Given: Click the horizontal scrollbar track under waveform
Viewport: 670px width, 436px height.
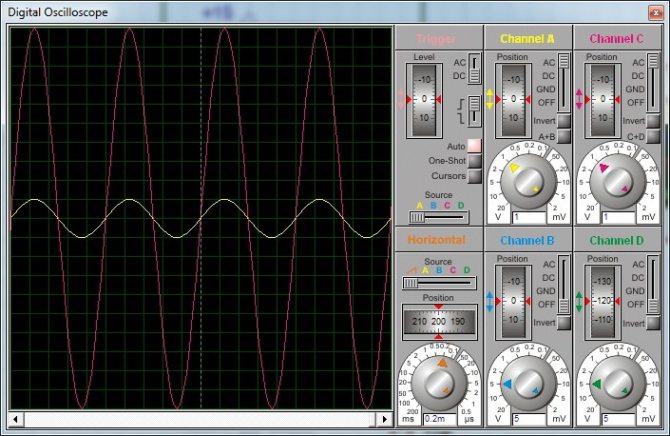Looking at the screenshot, I should coord(200,419).
